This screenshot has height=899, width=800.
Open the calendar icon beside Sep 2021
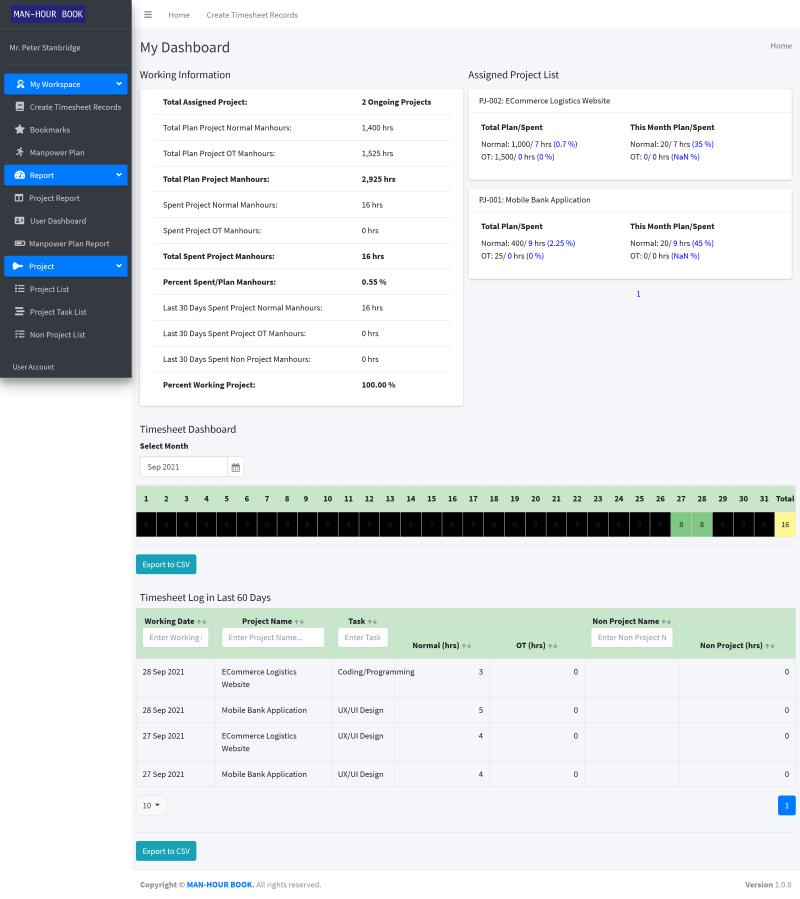tap(235, 467)
